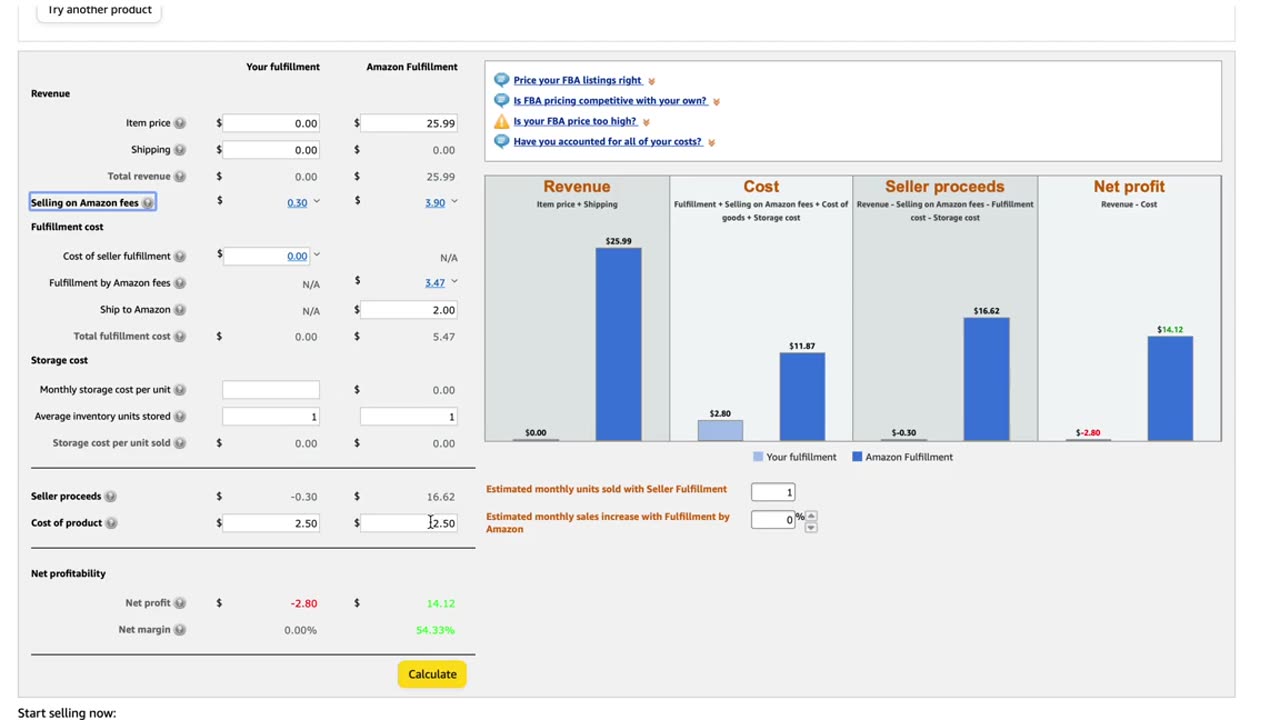This screenshot has width=1280, height=720.
Task: Click Amazon Fulfillment Average inventory units field
Action: pos(409,416)
